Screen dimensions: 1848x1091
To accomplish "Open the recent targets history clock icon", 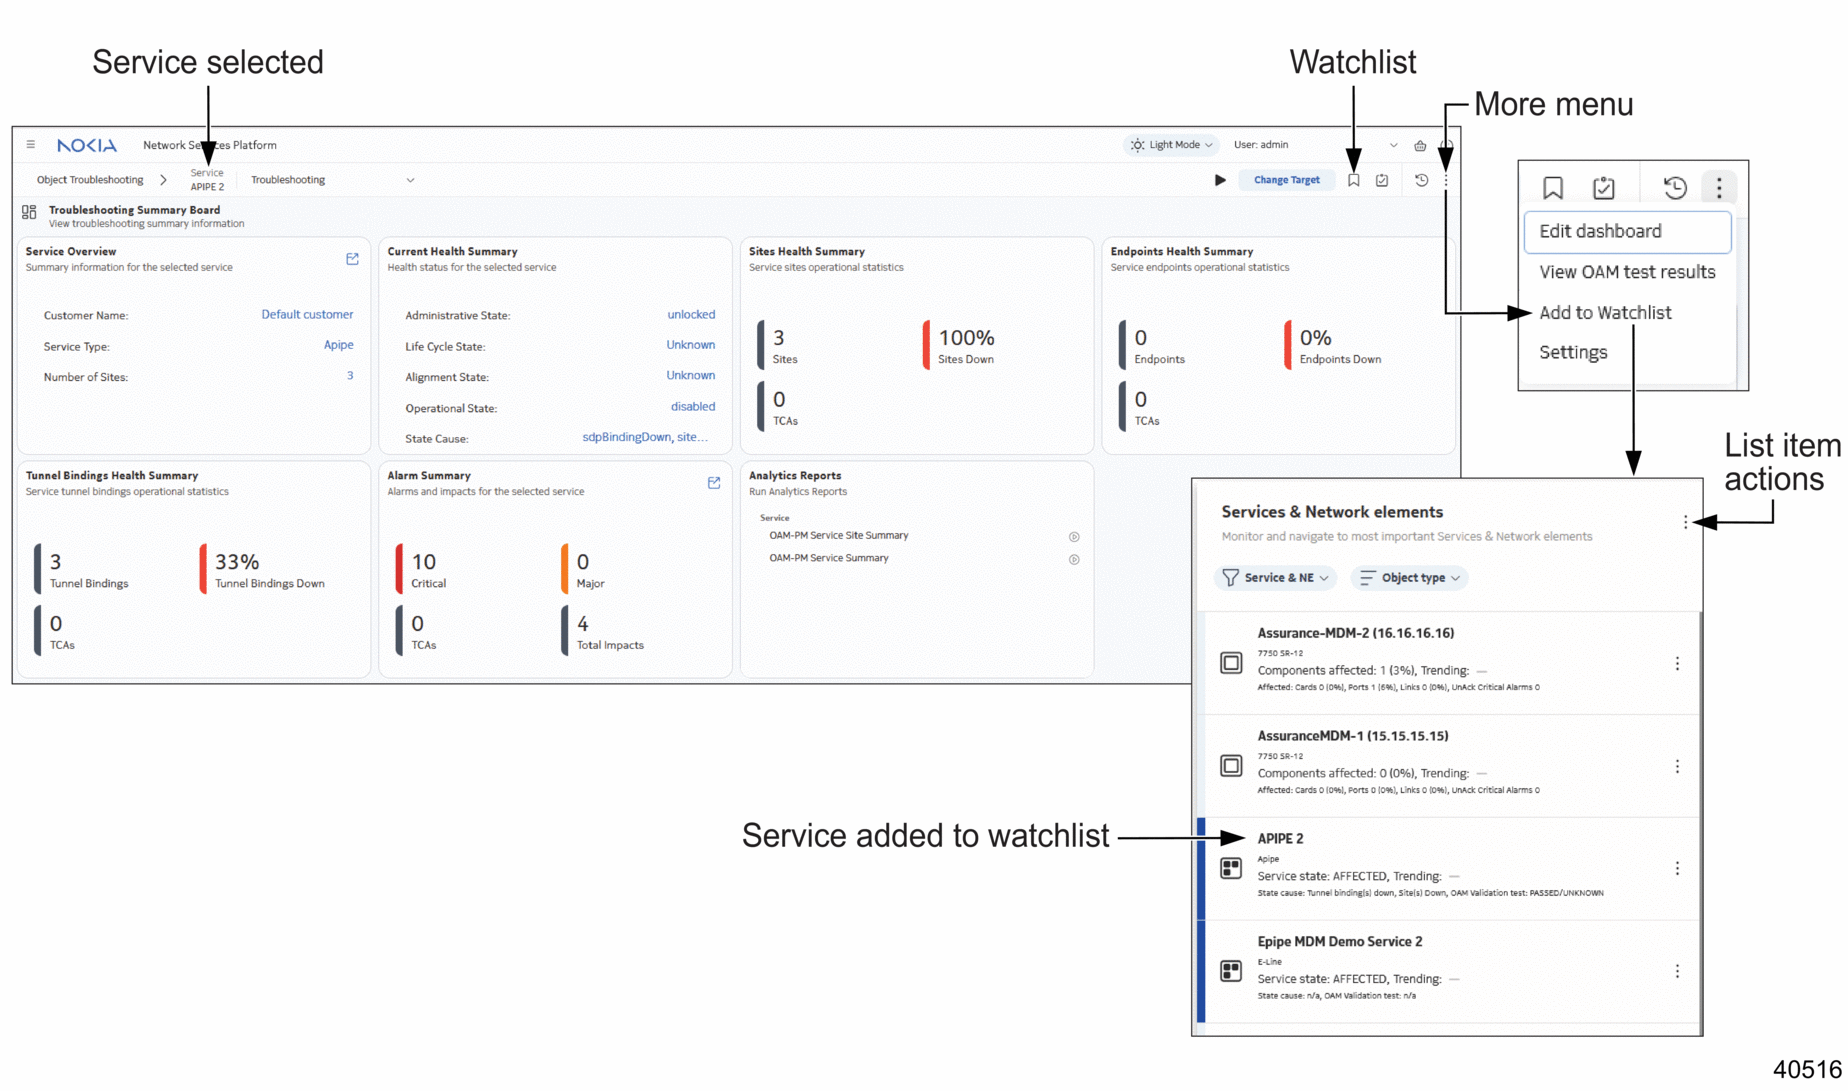I will pyautogui.click(x=1421, y=180).
